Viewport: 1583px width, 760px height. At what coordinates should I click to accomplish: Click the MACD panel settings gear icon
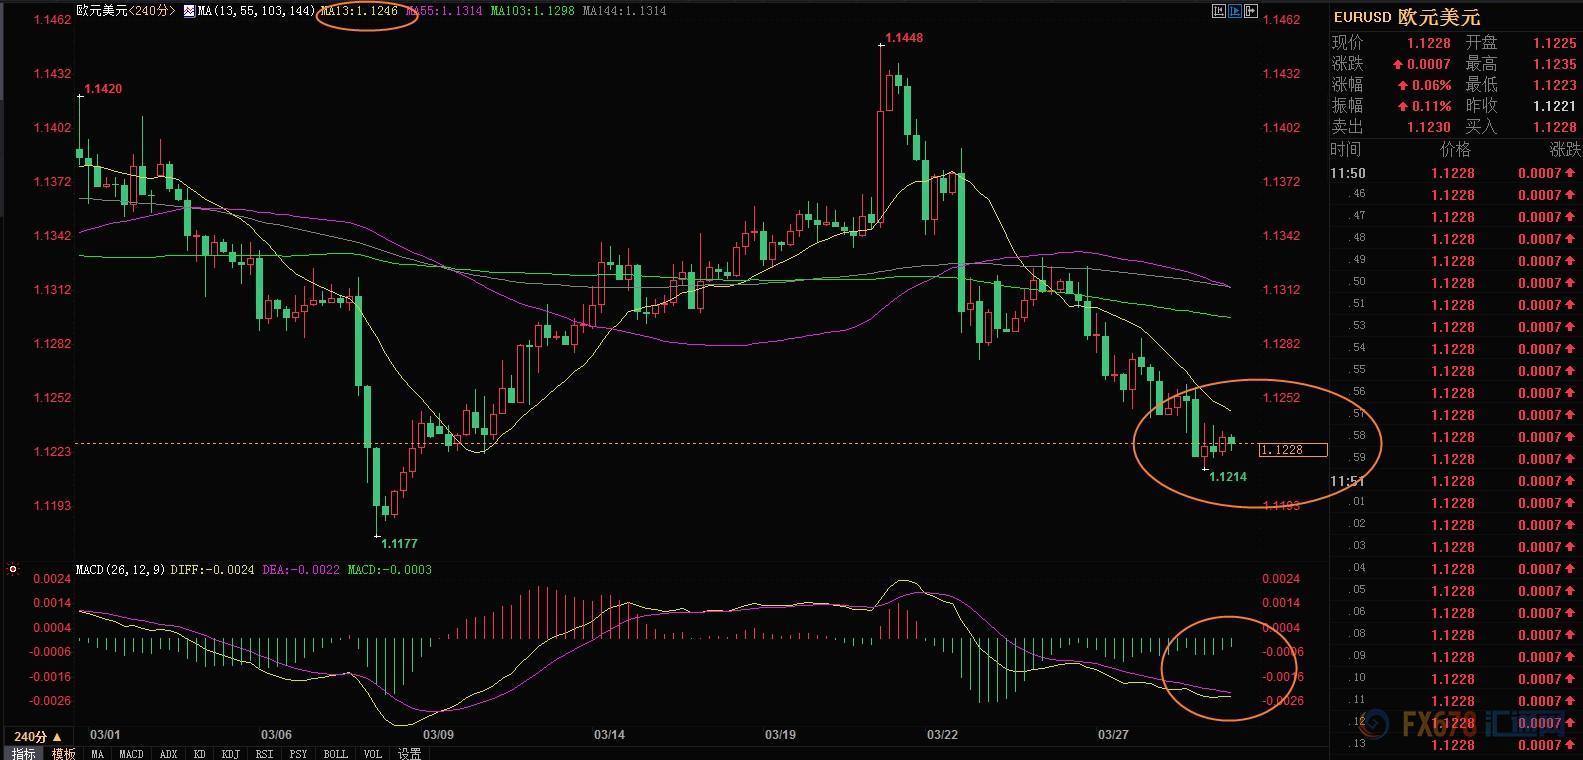pyautogui.click(x=13, y=570)
